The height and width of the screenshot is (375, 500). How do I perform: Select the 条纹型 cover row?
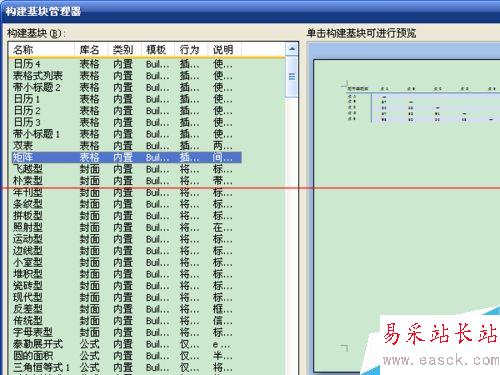tap(126, 204)
